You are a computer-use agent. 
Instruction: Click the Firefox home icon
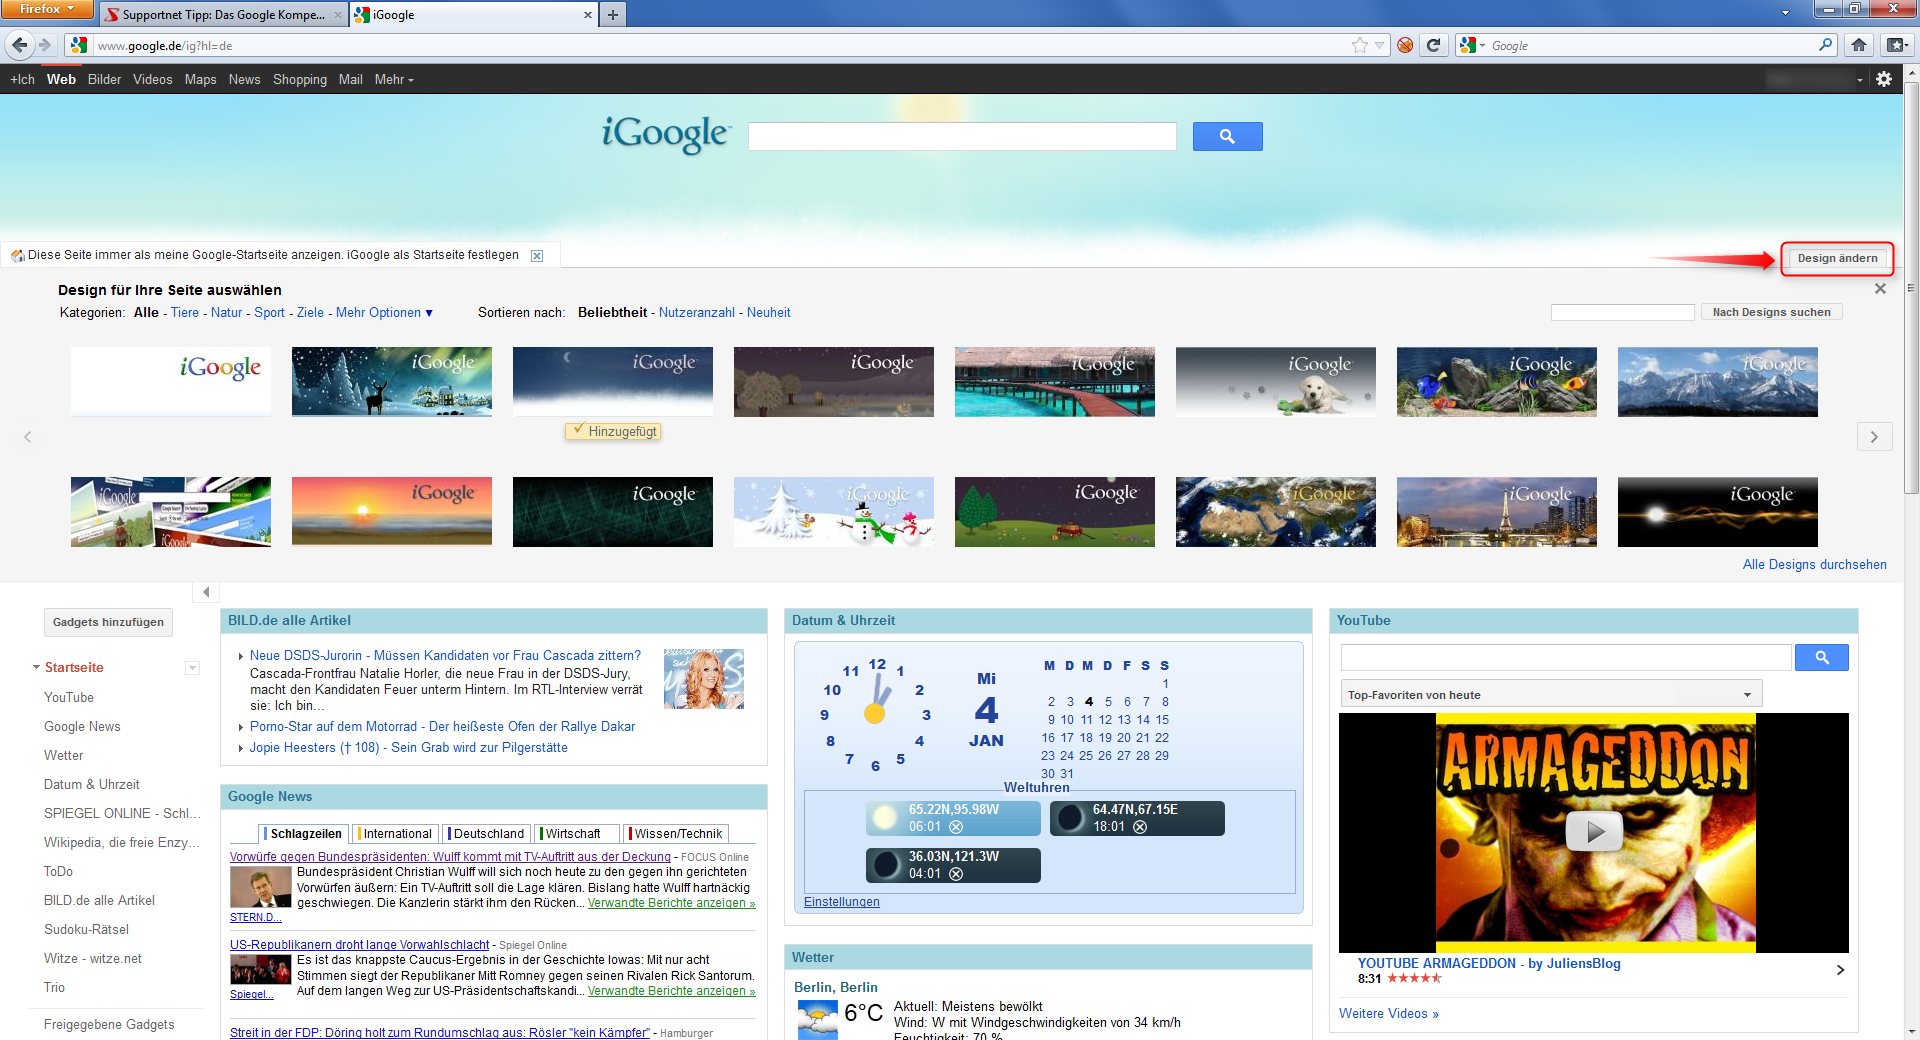(x=1859, y=45)
